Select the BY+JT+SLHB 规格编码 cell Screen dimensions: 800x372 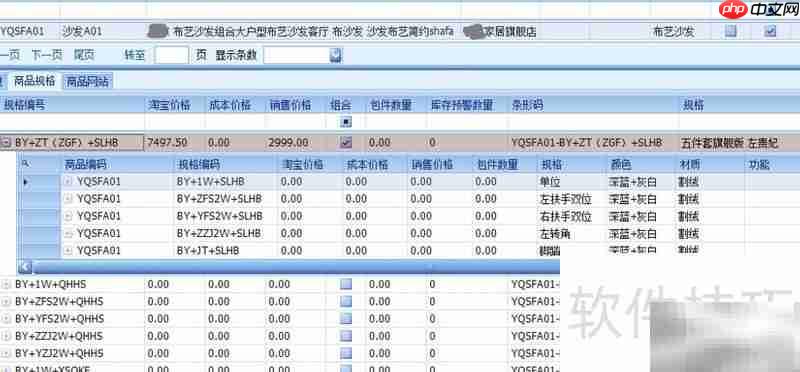tap(226, 251)
